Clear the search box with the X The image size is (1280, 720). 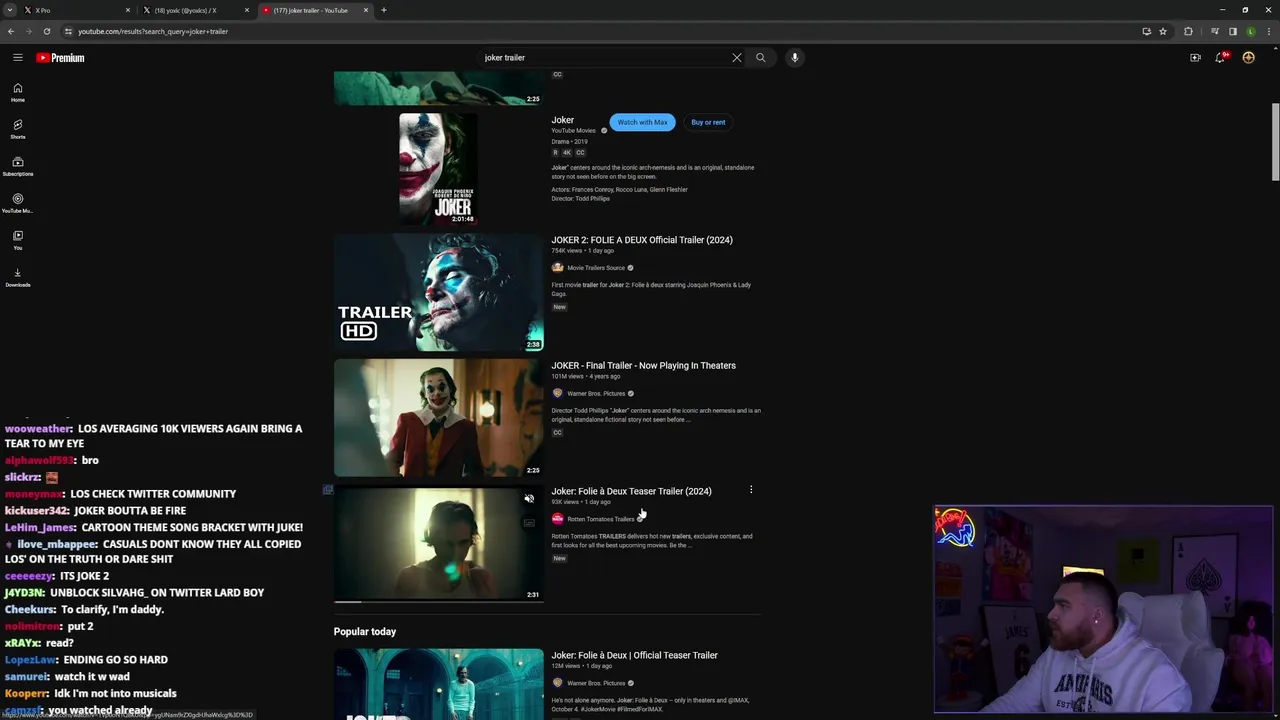(x=737, y=58)
